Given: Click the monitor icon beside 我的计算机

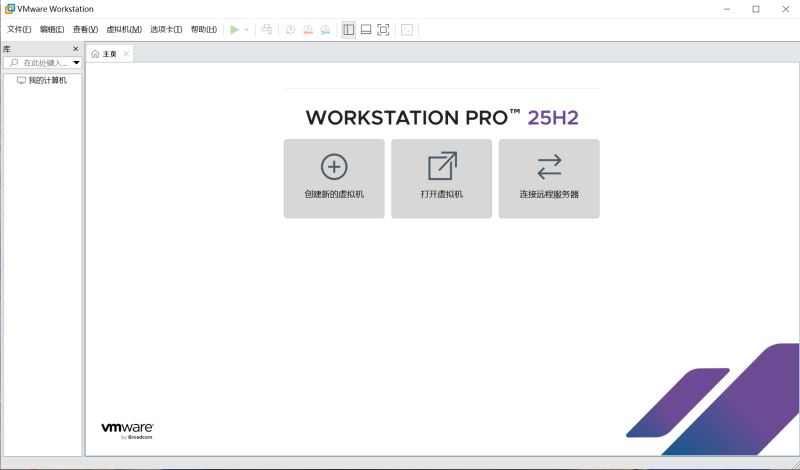Looking at the screenshot, I should 21,81.
